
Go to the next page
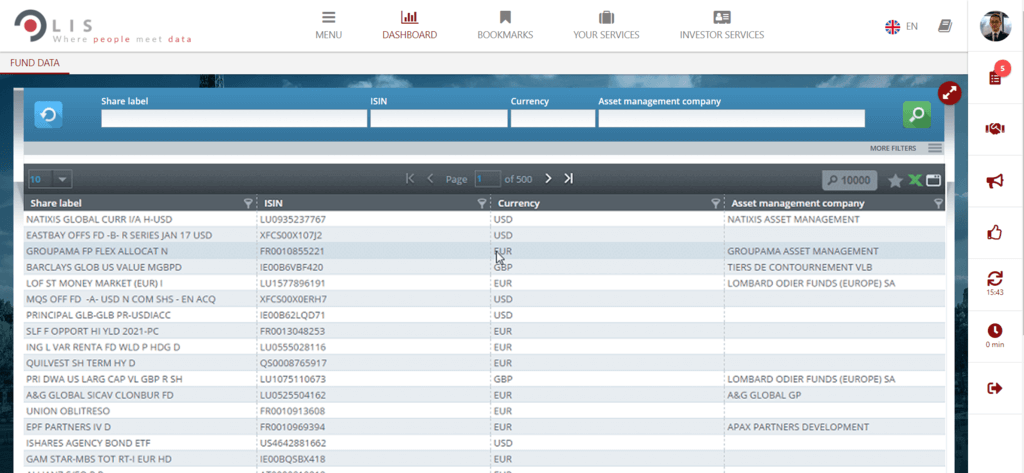pyautogui.click(x=549, y=178)
